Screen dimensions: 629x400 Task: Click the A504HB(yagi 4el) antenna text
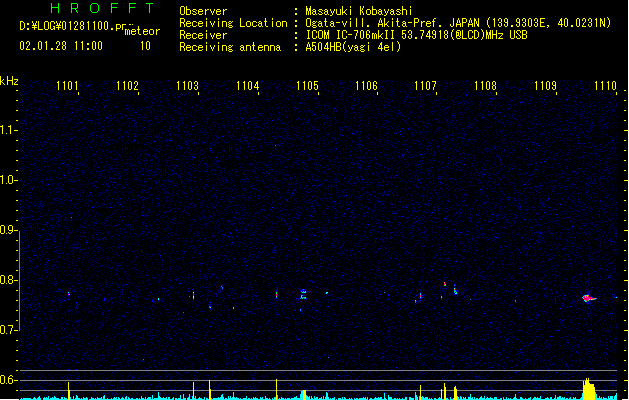tap(353, 47)
